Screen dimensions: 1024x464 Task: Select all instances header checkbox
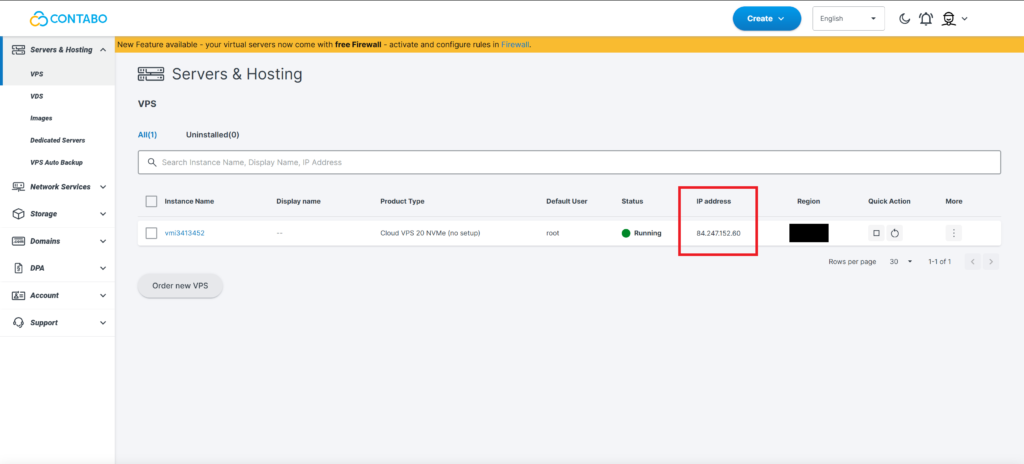tap(152, 201)
